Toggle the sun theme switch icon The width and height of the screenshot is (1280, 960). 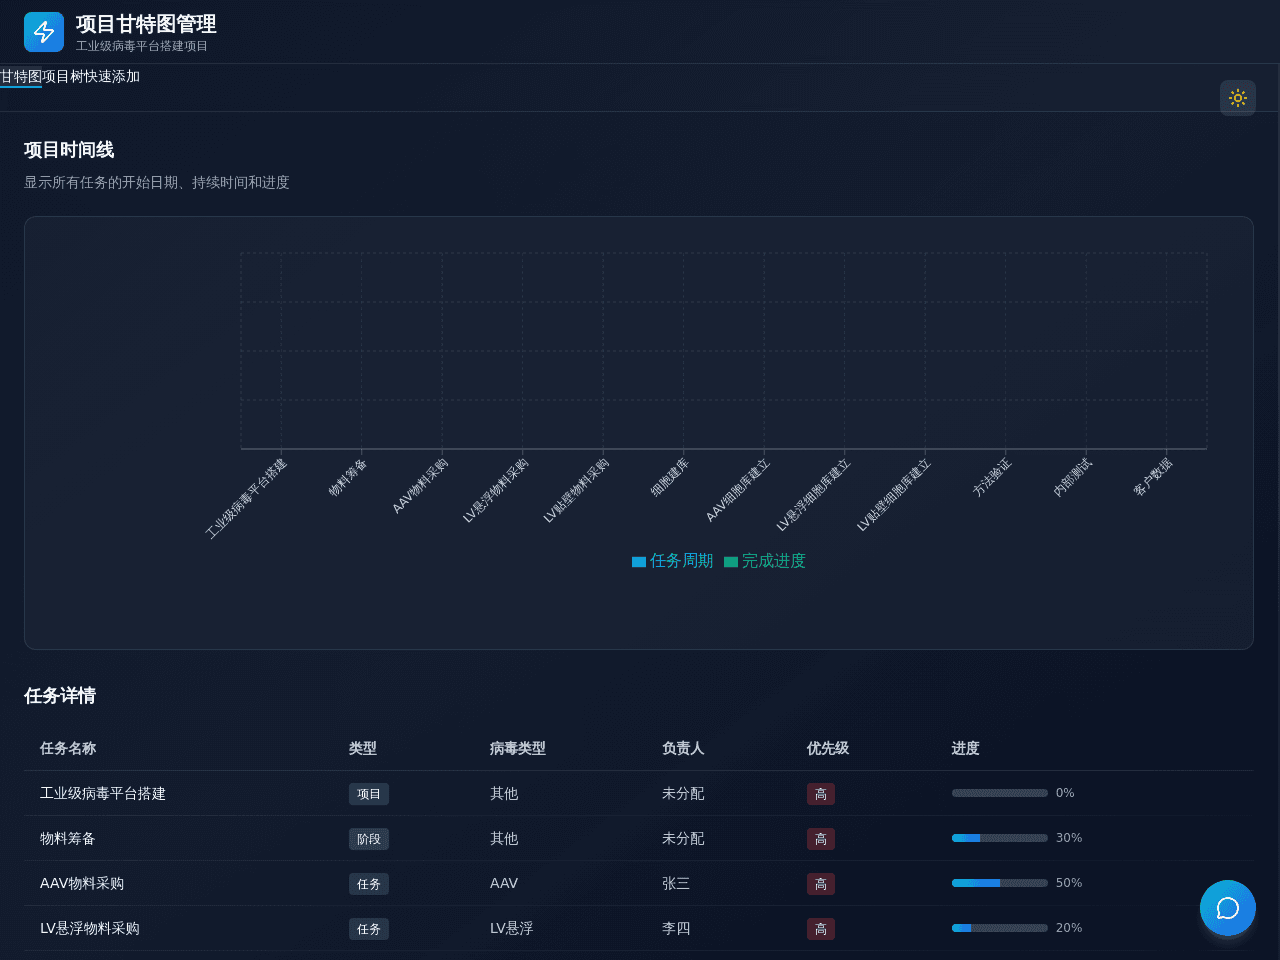pos(1238,98)
